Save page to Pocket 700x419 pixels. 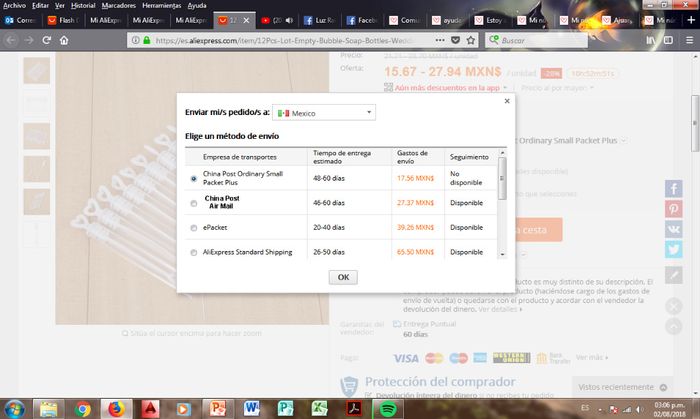[x=455, y=40]
